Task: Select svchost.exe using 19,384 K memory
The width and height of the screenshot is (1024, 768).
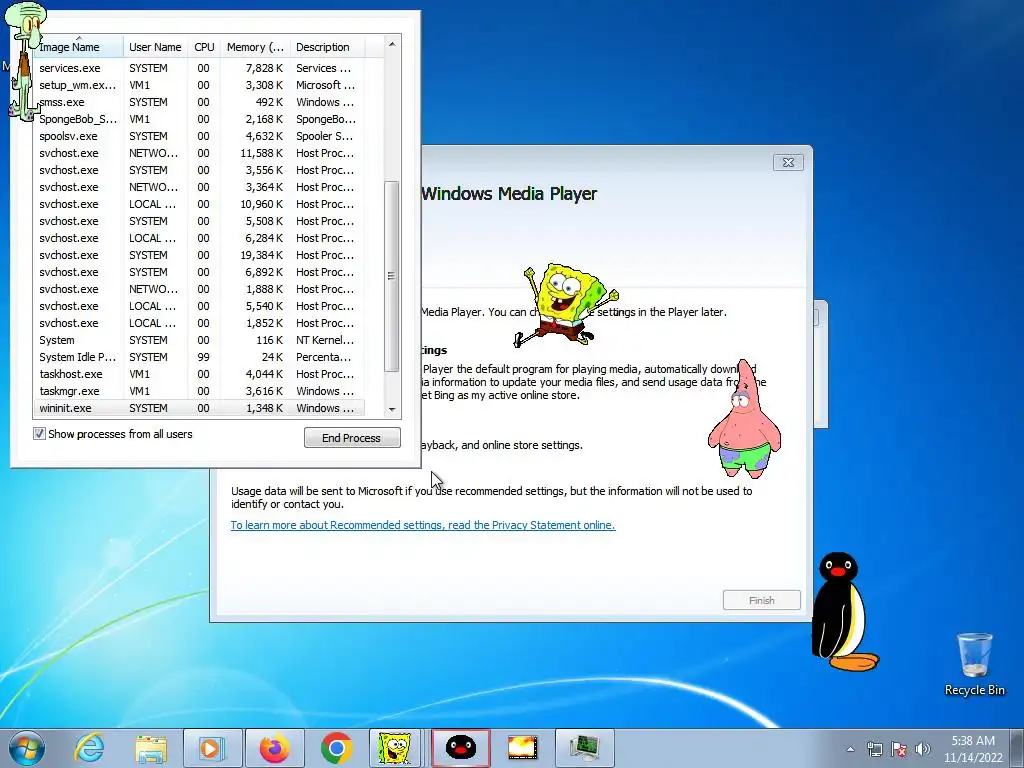Action: 199,255
